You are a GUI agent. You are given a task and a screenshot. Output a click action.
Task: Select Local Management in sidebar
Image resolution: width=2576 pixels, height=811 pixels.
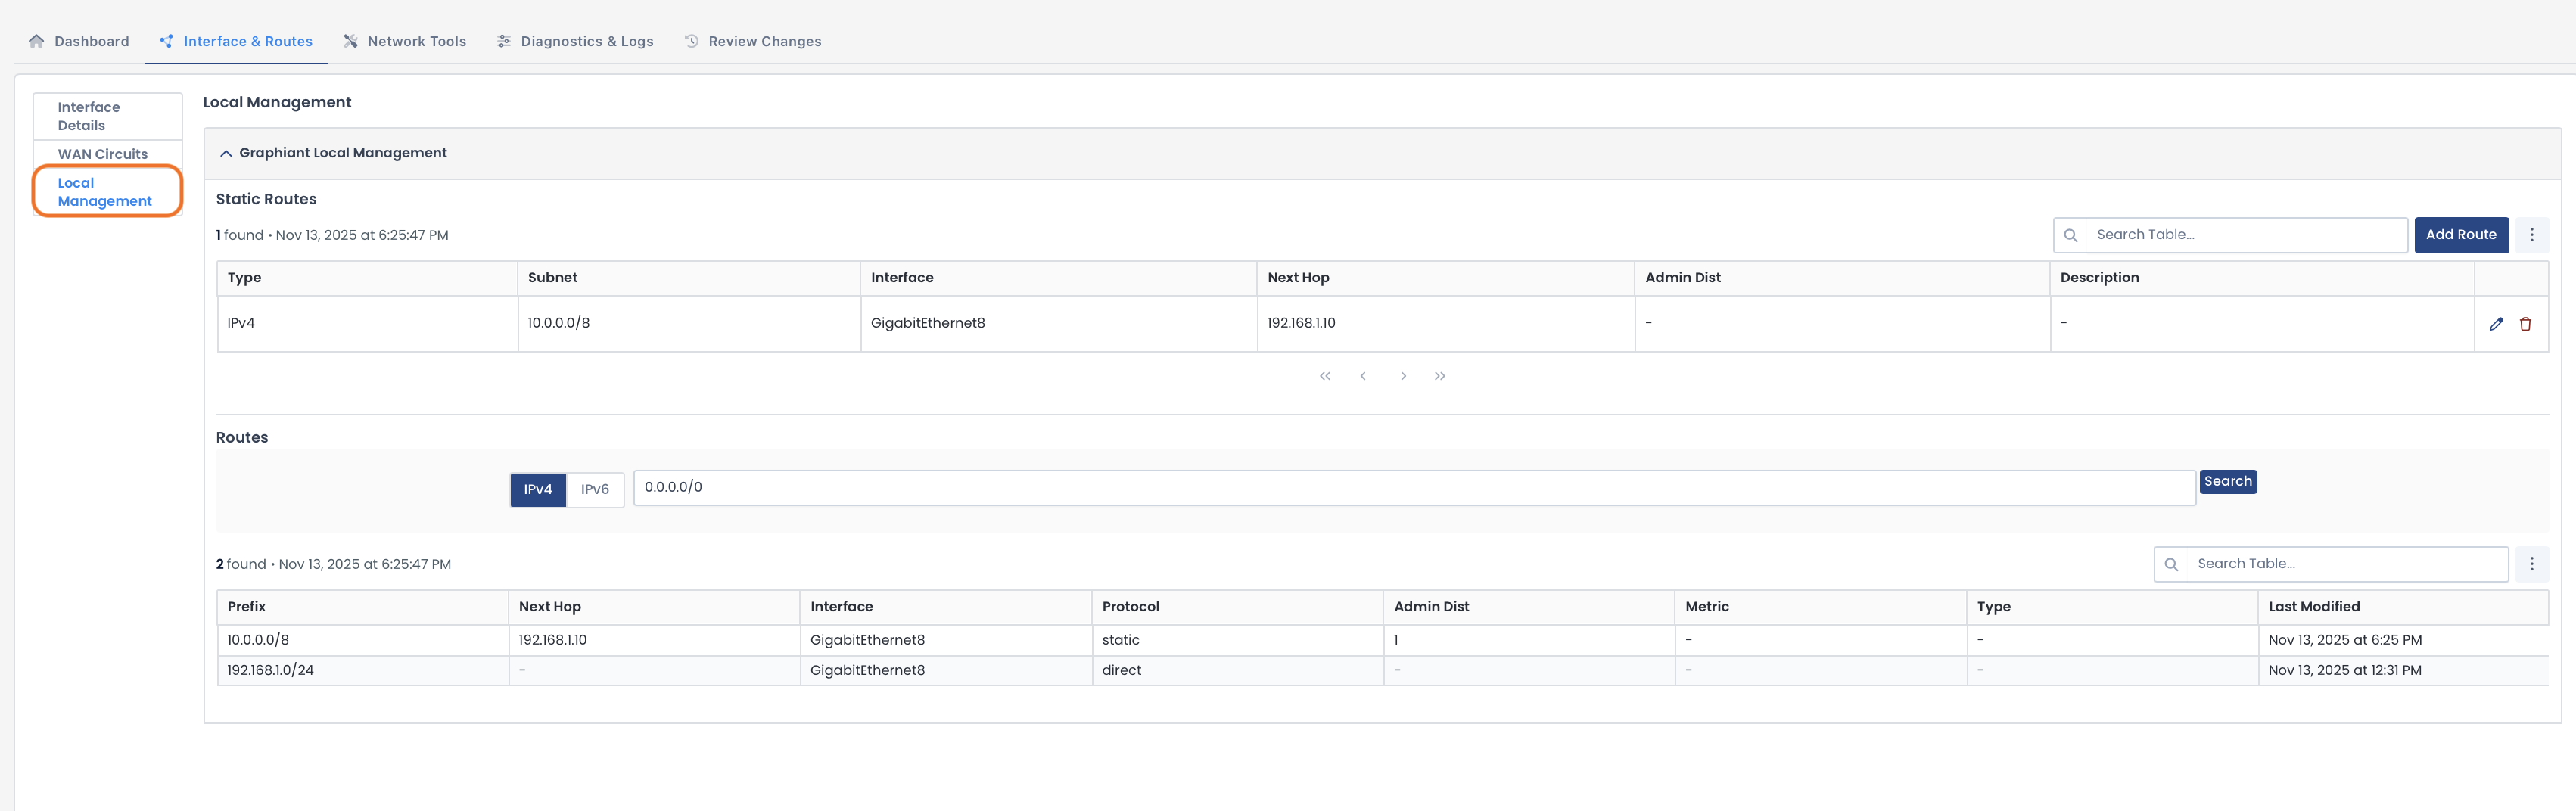click(x=107, y=191)
